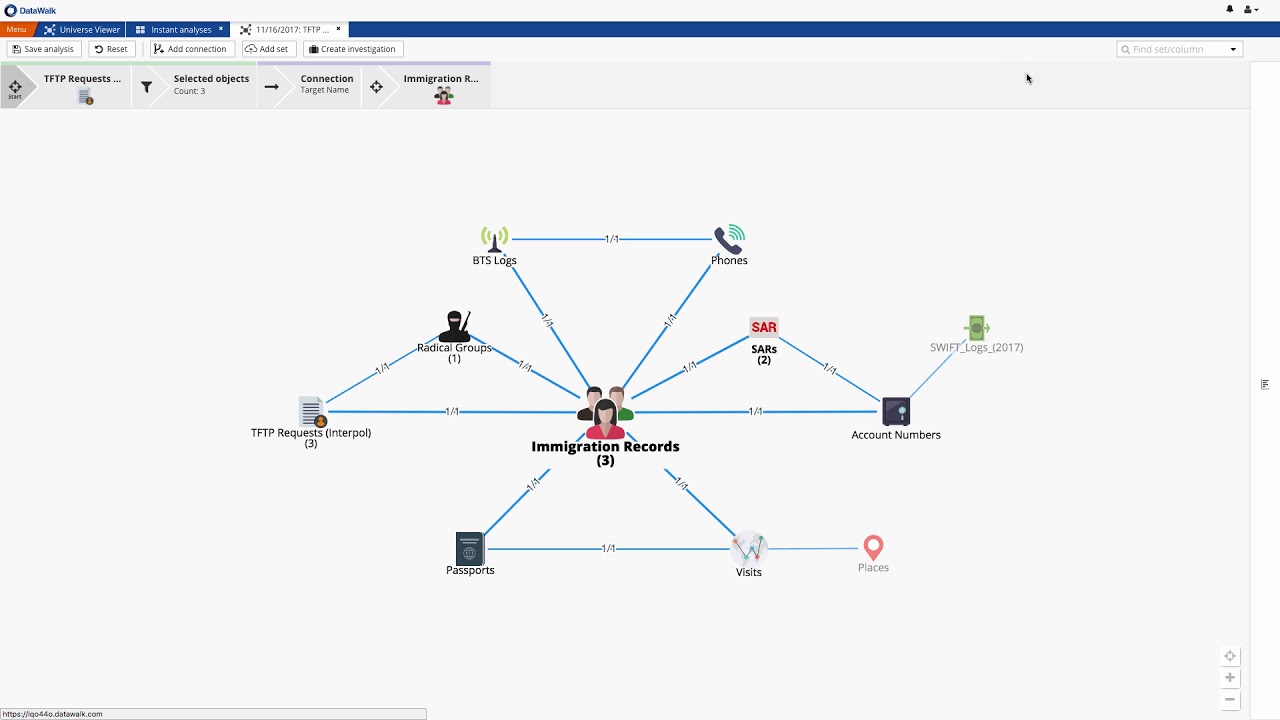Close the 11/16/2017: TFTP tab
Screen dimensions: 1280x720
(339, 29)
